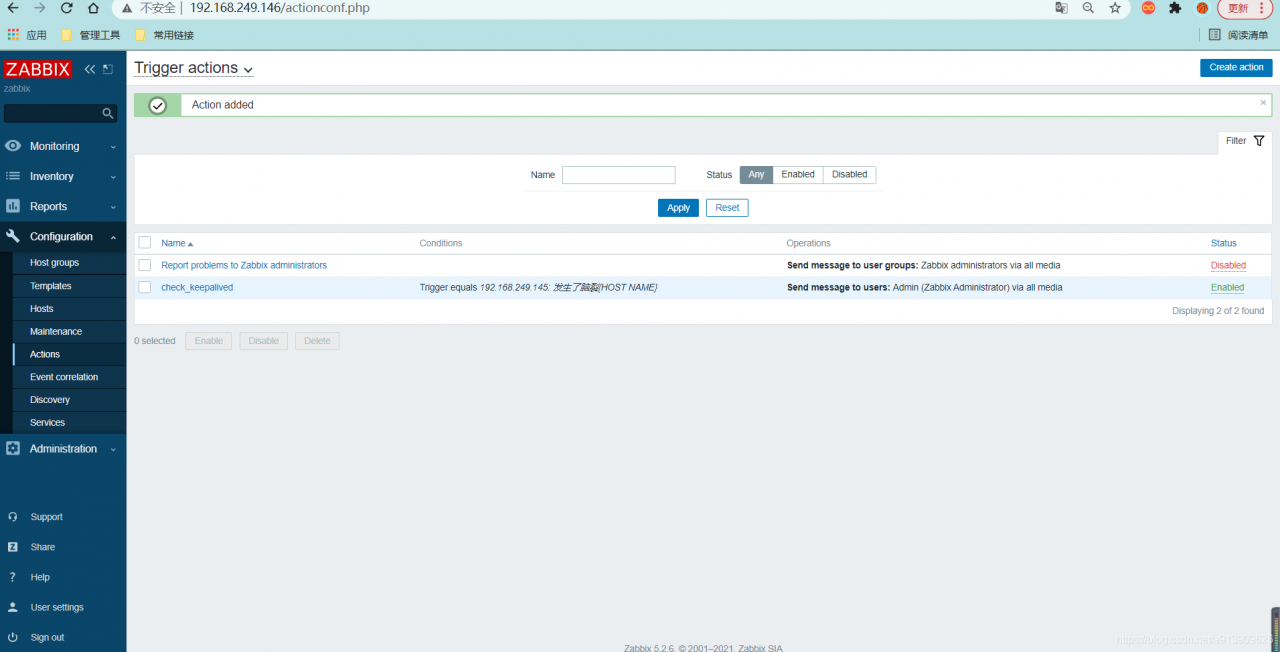Click the Configuration wrench icon
The image size is (1280, 652).
tap(13, 237)
